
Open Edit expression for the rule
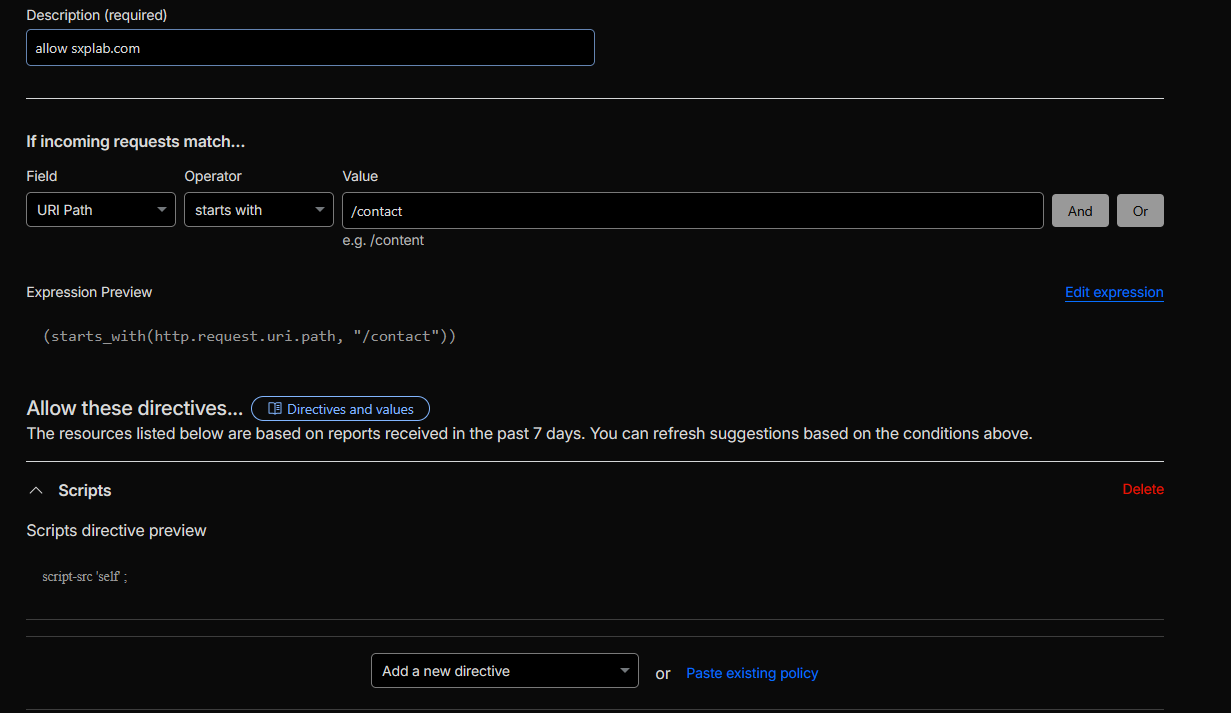click(1113, 292)
